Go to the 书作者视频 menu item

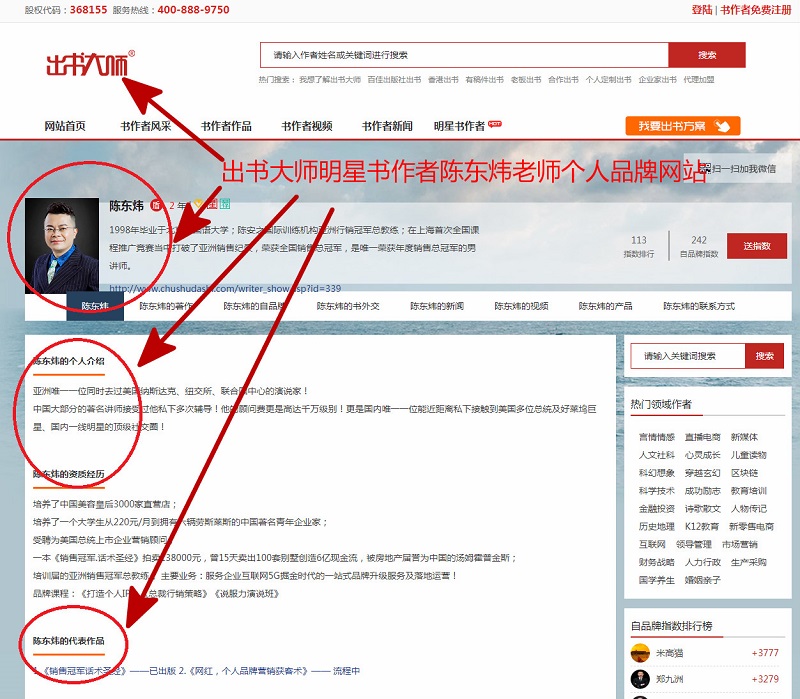tap(306, 126)
